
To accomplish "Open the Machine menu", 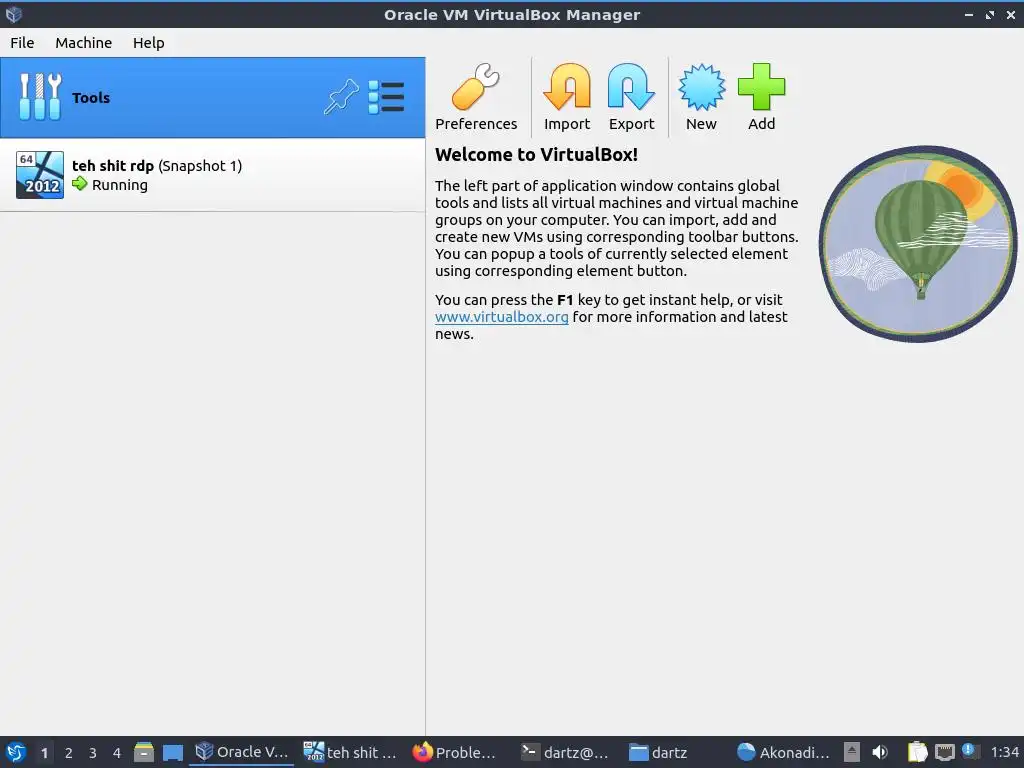I will point(84,42).
